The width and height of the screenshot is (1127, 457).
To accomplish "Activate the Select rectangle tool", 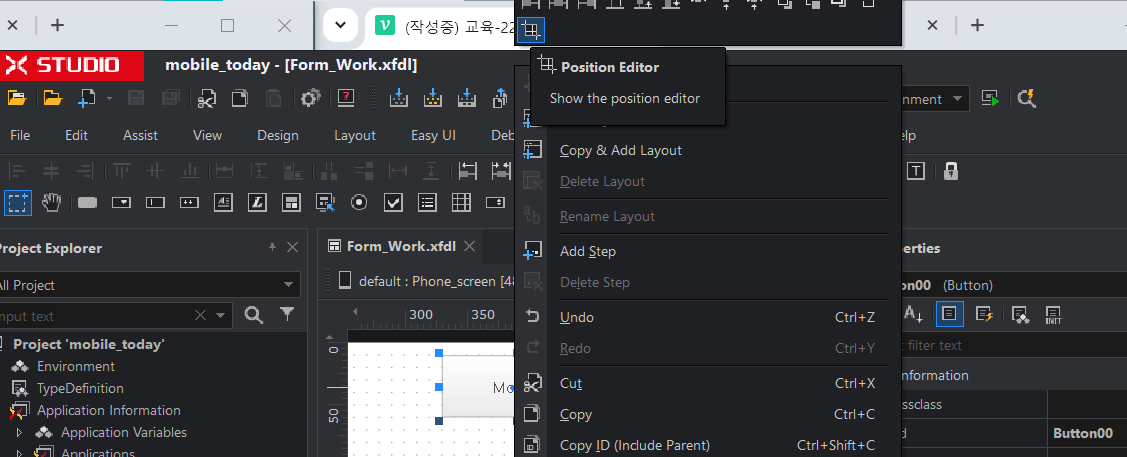I will point(17,203).
